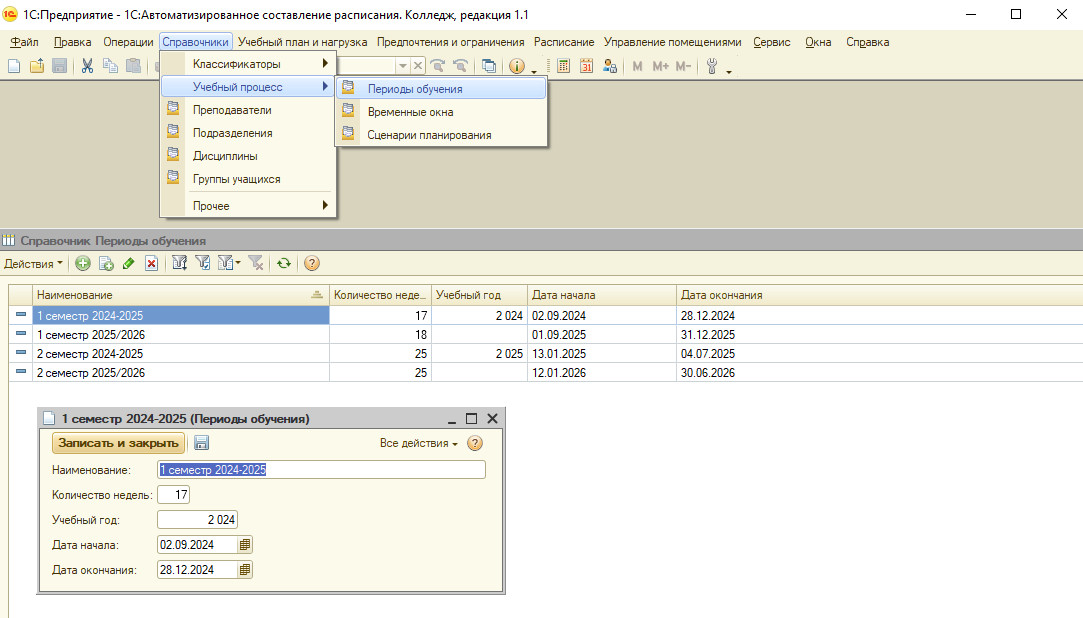Click the green pencil edit icon
Screen dimensions: 1083x618
point(128,263)
